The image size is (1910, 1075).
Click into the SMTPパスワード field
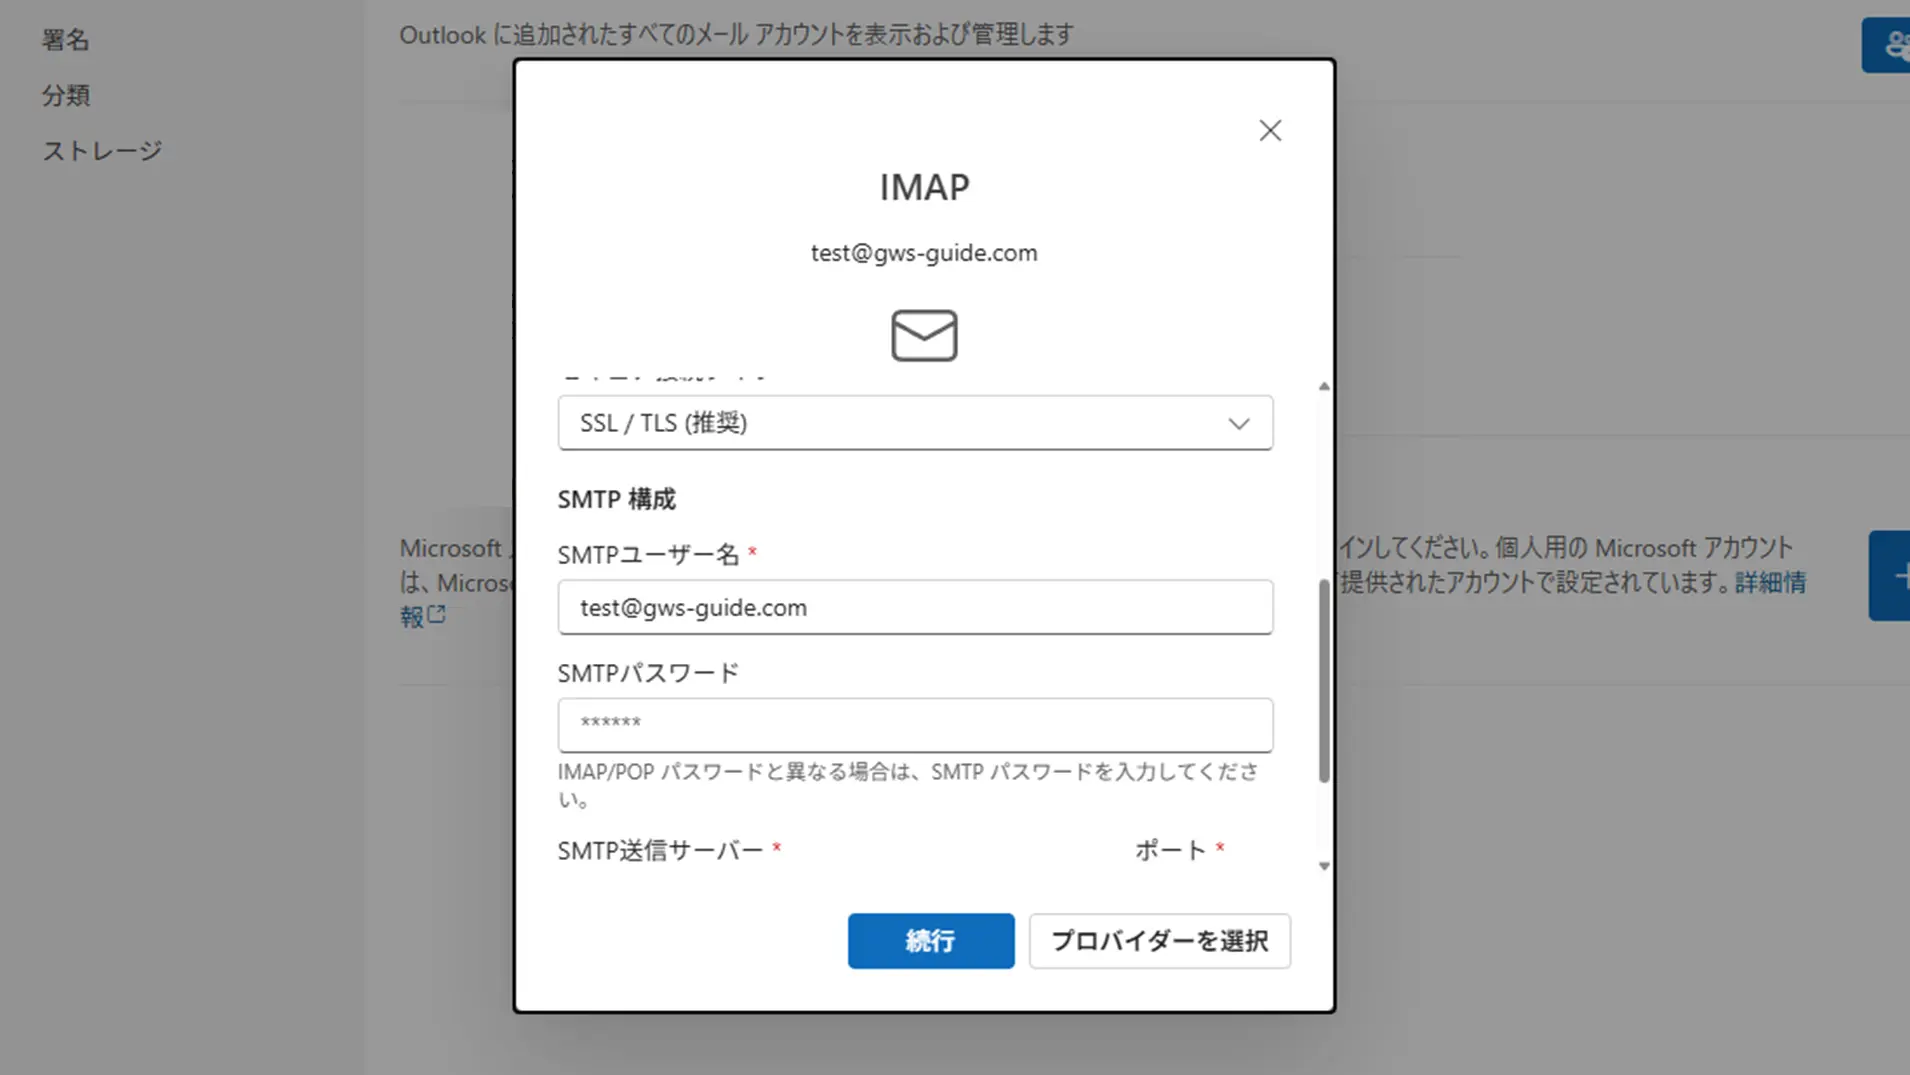(914, 725)
